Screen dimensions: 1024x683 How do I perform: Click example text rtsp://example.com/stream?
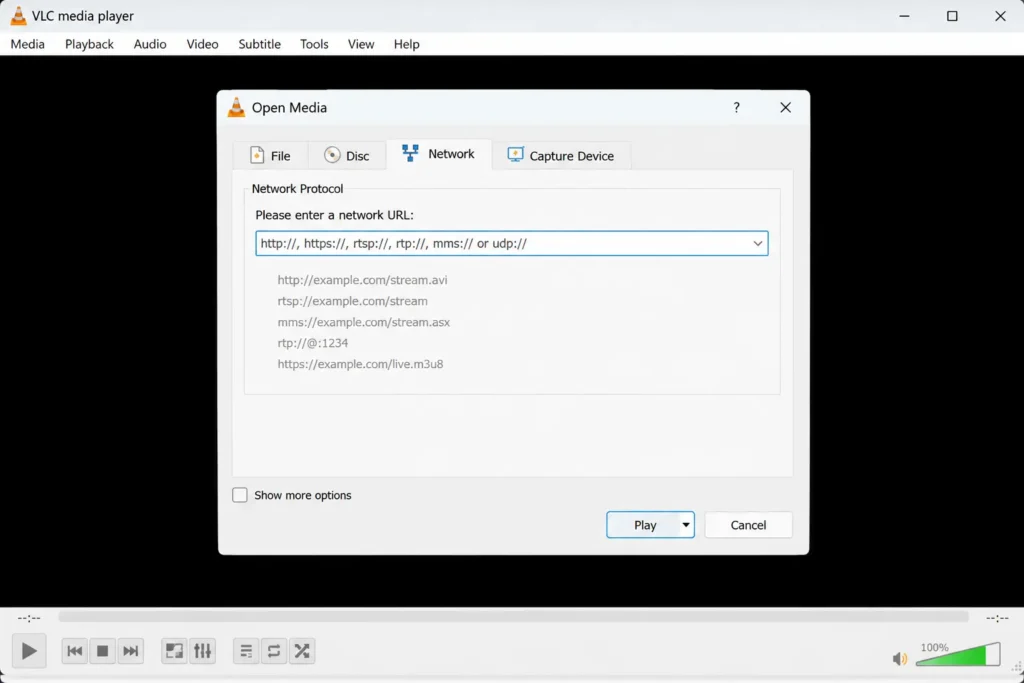click(x=353, y=301)
